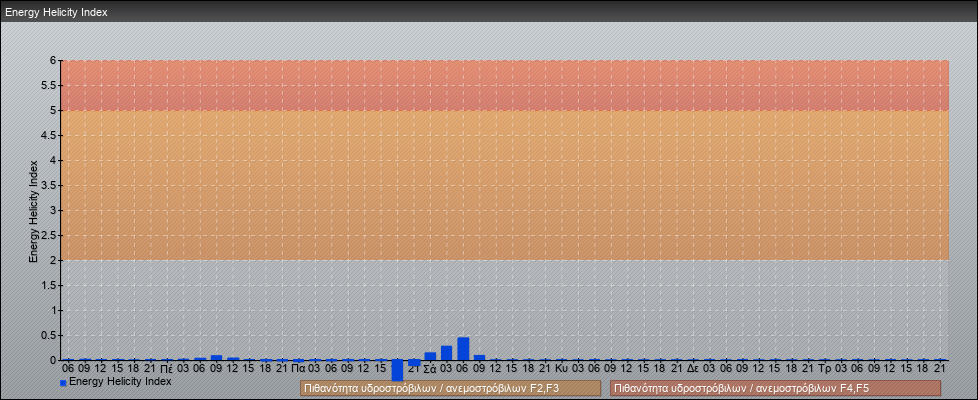Click the Σά day label on x-axis
Viewport: 978px width, 400px height.
pos(430,369)
